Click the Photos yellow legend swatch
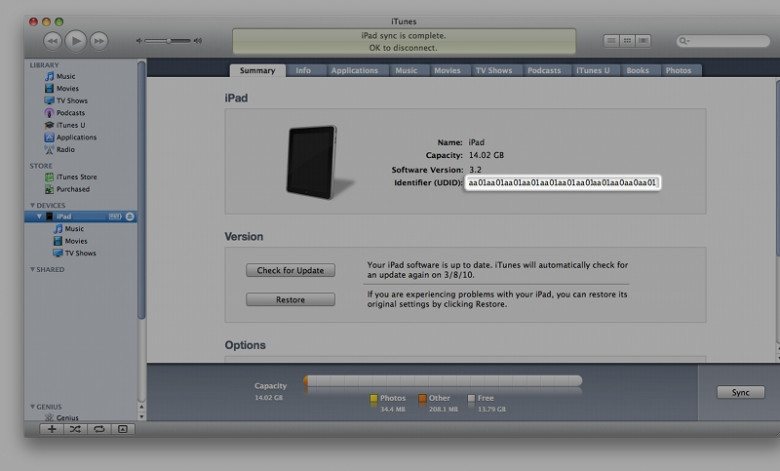 374,398
